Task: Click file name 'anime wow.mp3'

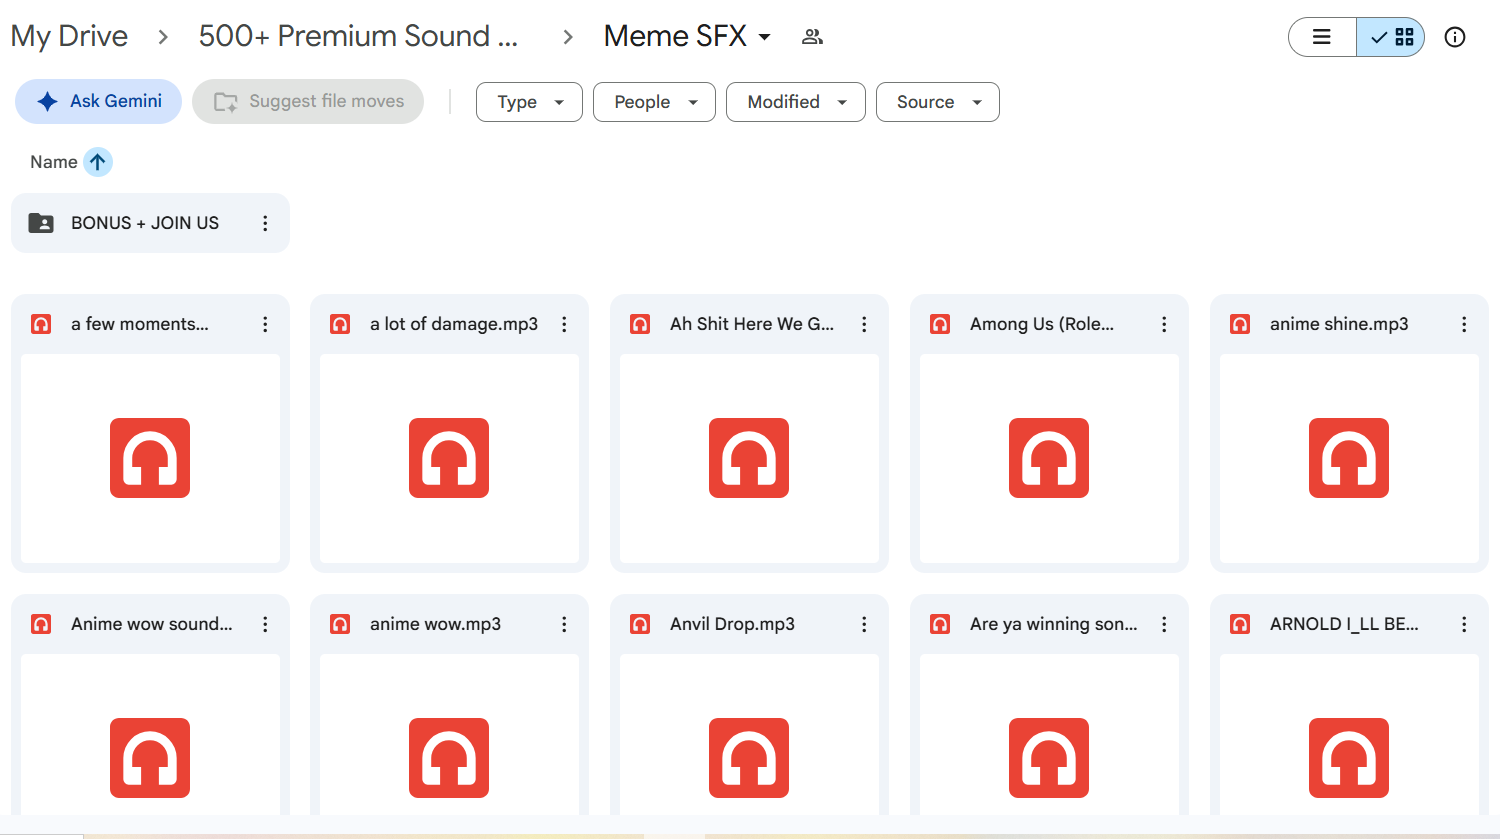Action: [435, 624]
